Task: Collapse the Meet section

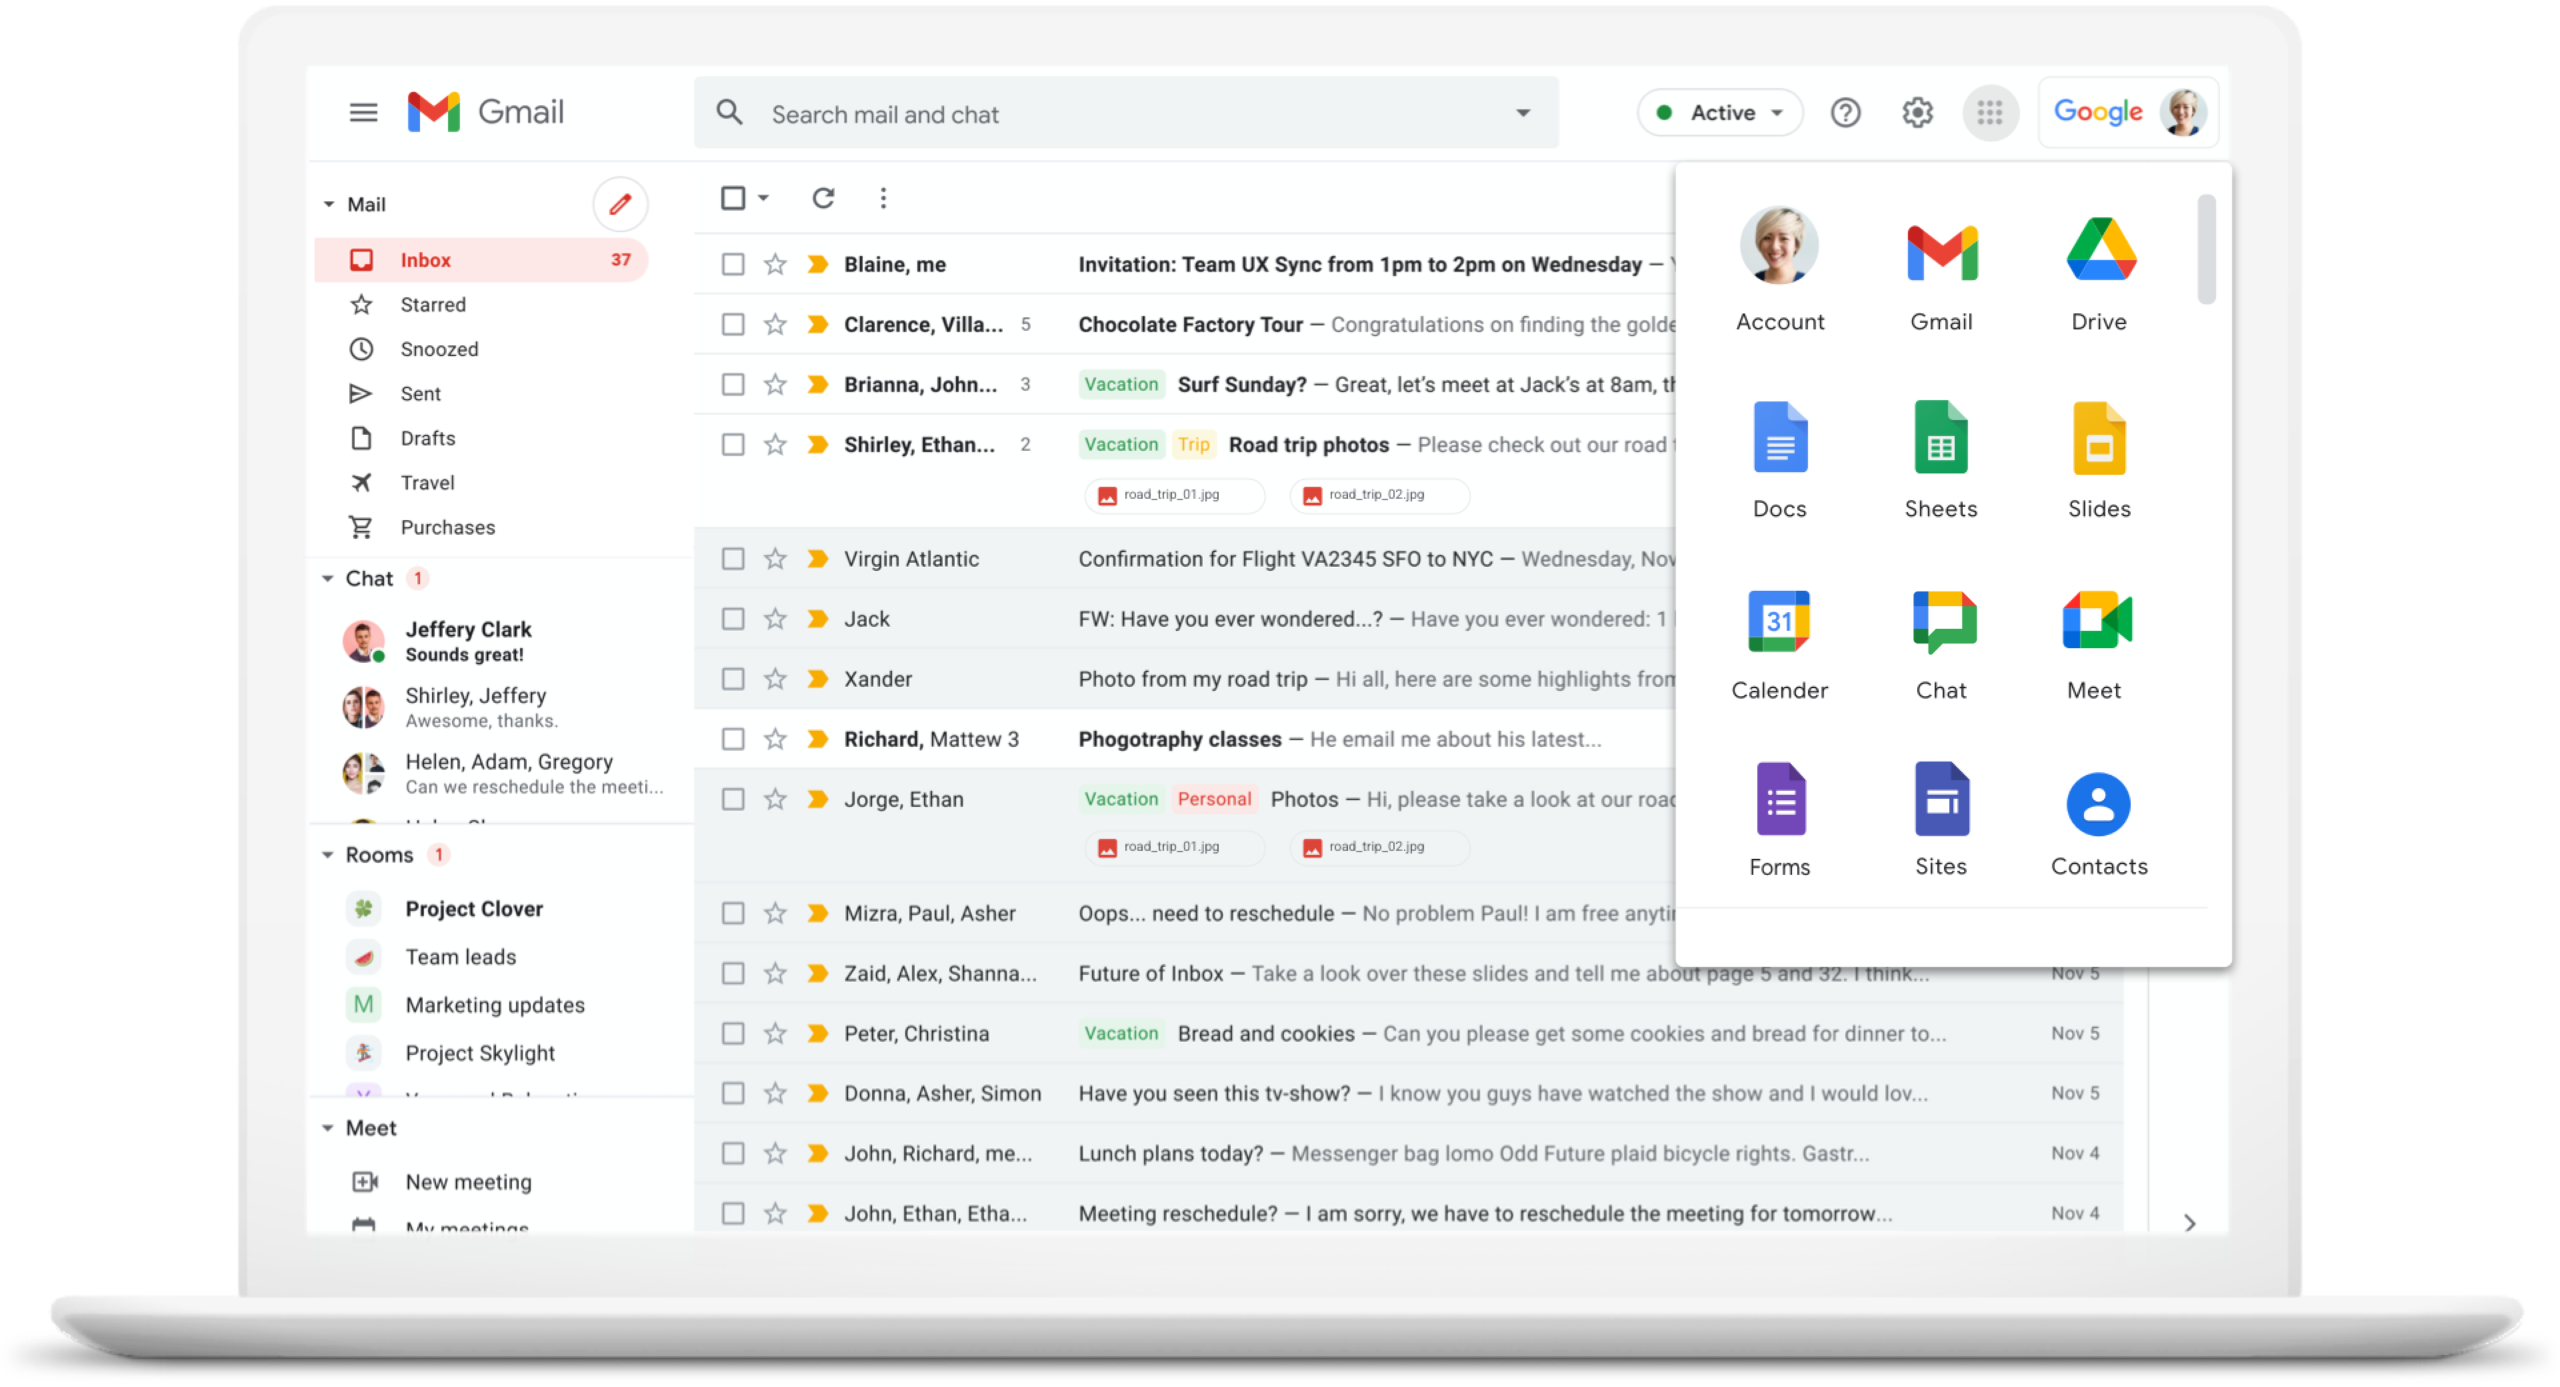Action: (327, 1128)
